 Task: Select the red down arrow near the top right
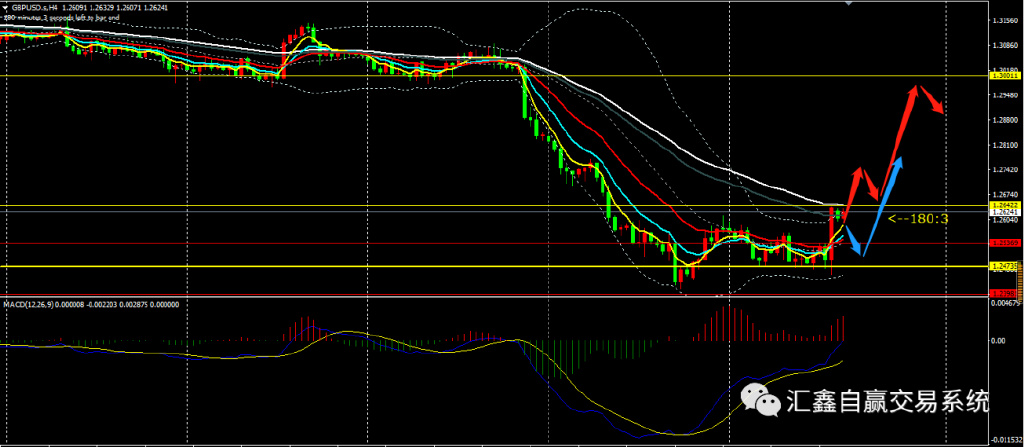(931, 100)
